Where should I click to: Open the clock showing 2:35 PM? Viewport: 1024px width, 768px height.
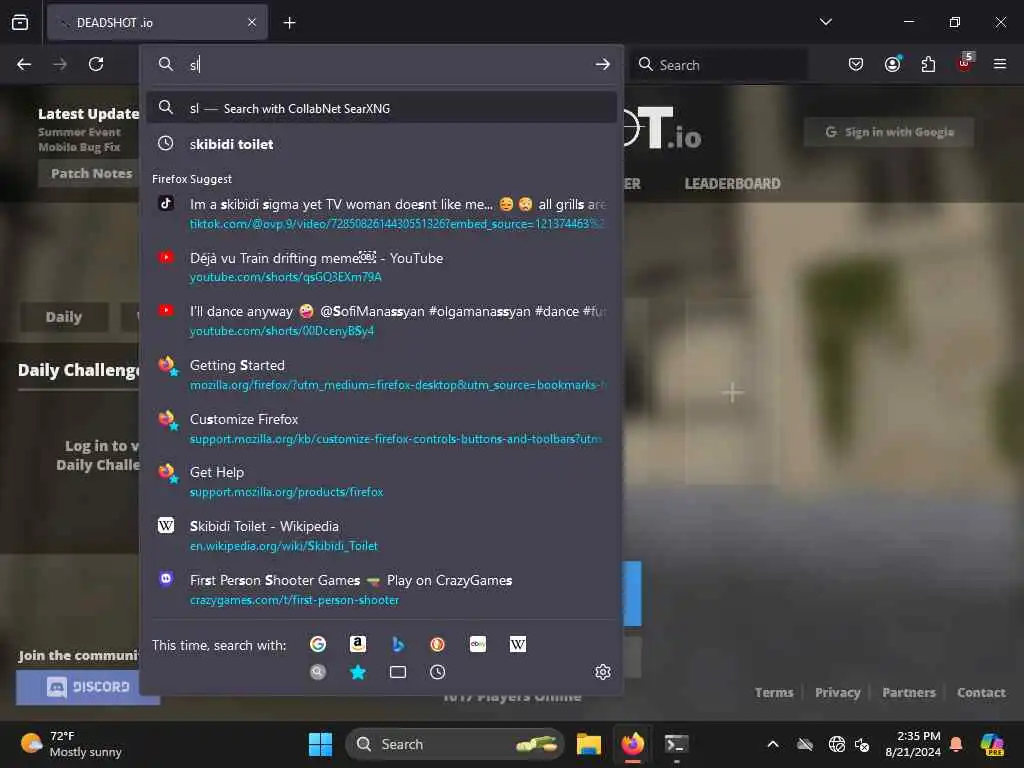click(913, 744)
